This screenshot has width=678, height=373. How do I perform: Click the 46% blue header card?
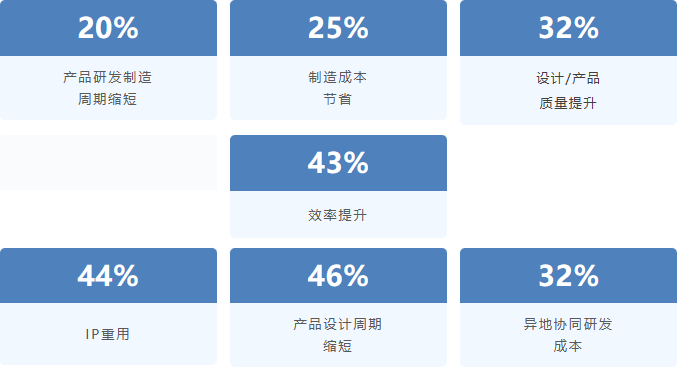(x=338, y=275)
